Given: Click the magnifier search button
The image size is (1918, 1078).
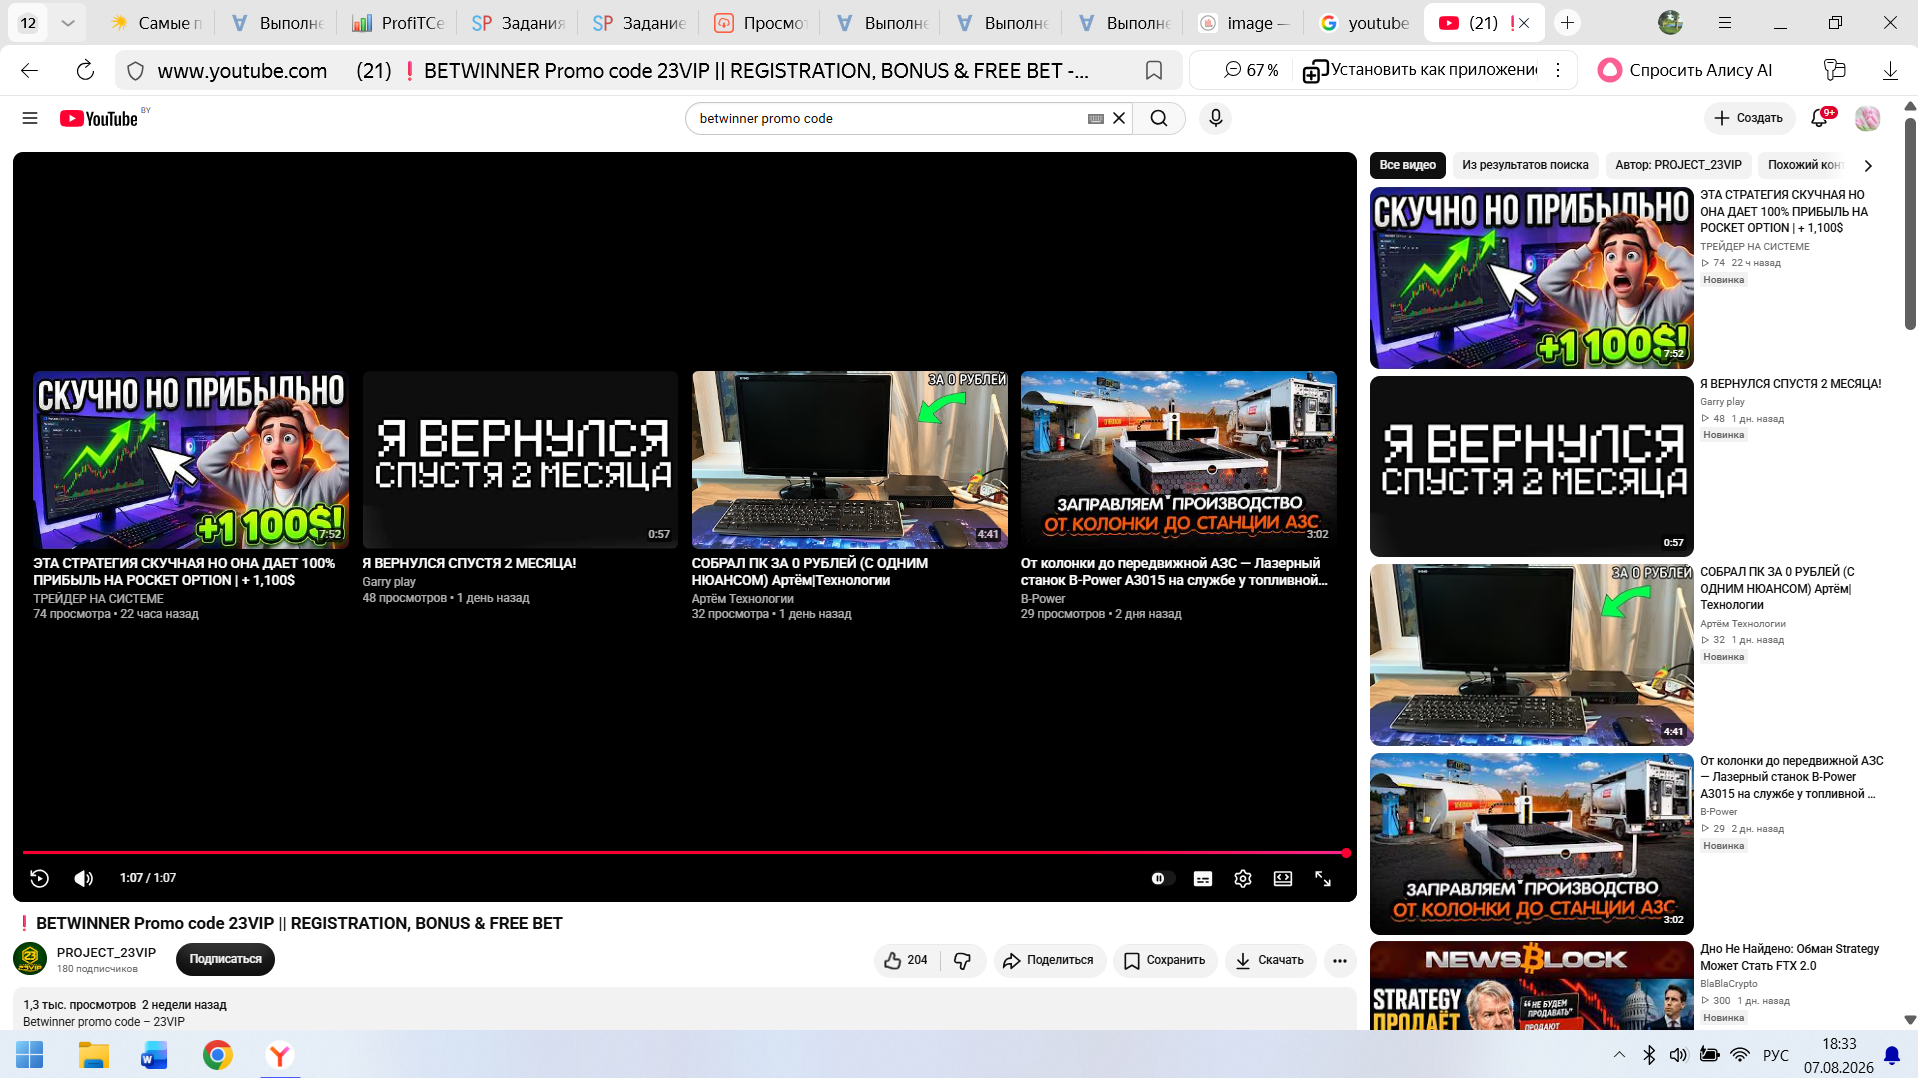Looking at the screenshot, I should pyautogui.click(x=1159, y=118).
